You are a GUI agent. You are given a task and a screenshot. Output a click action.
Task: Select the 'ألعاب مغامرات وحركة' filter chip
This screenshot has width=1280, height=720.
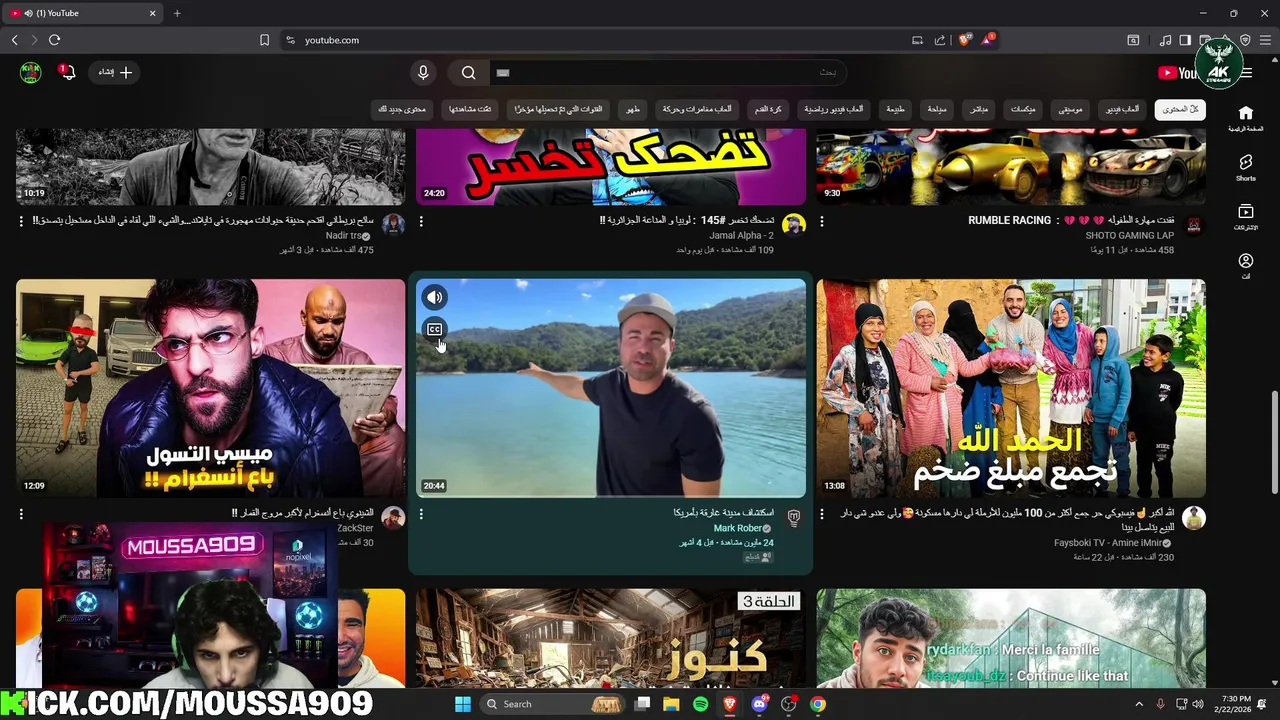point(697,109)
